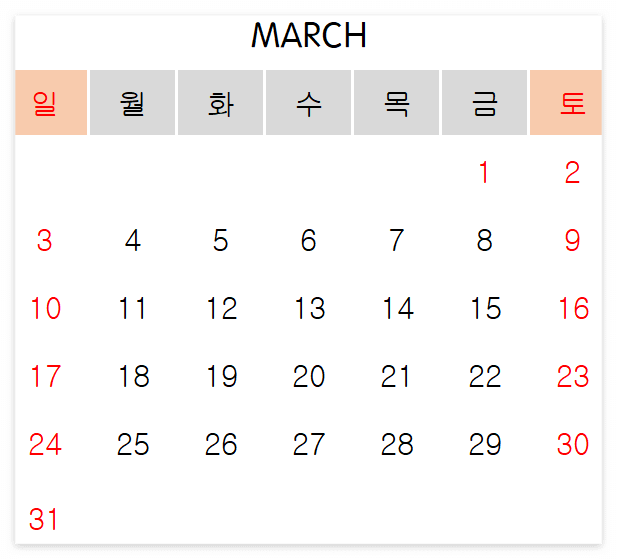Click date 28
The height and width of the screenshot is (559, 617).
397,445
